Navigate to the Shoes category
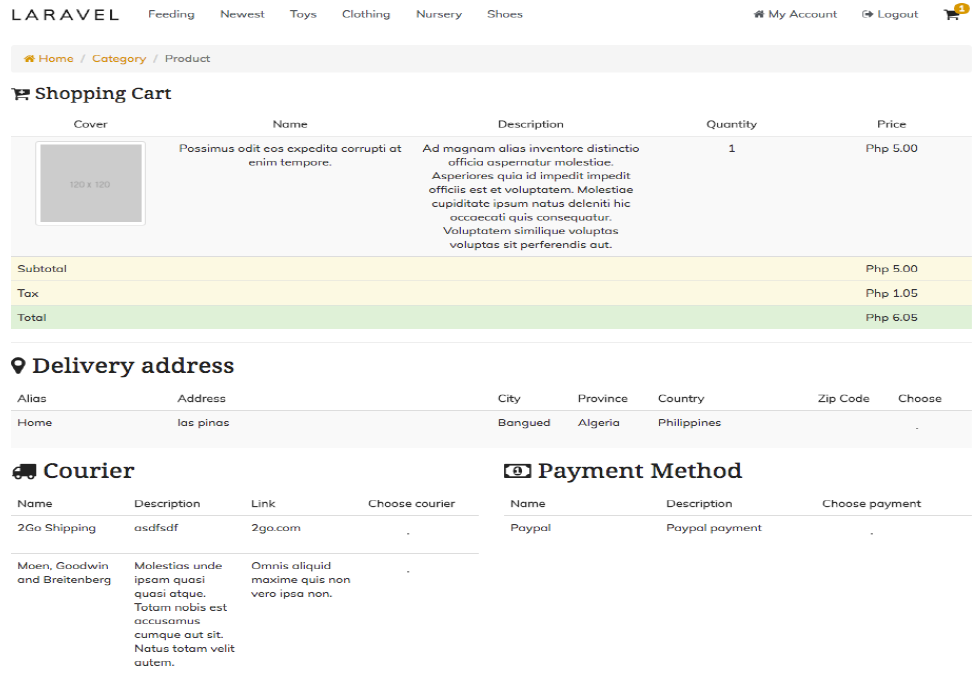The image size is (975, 682). [x=505, y=15]
